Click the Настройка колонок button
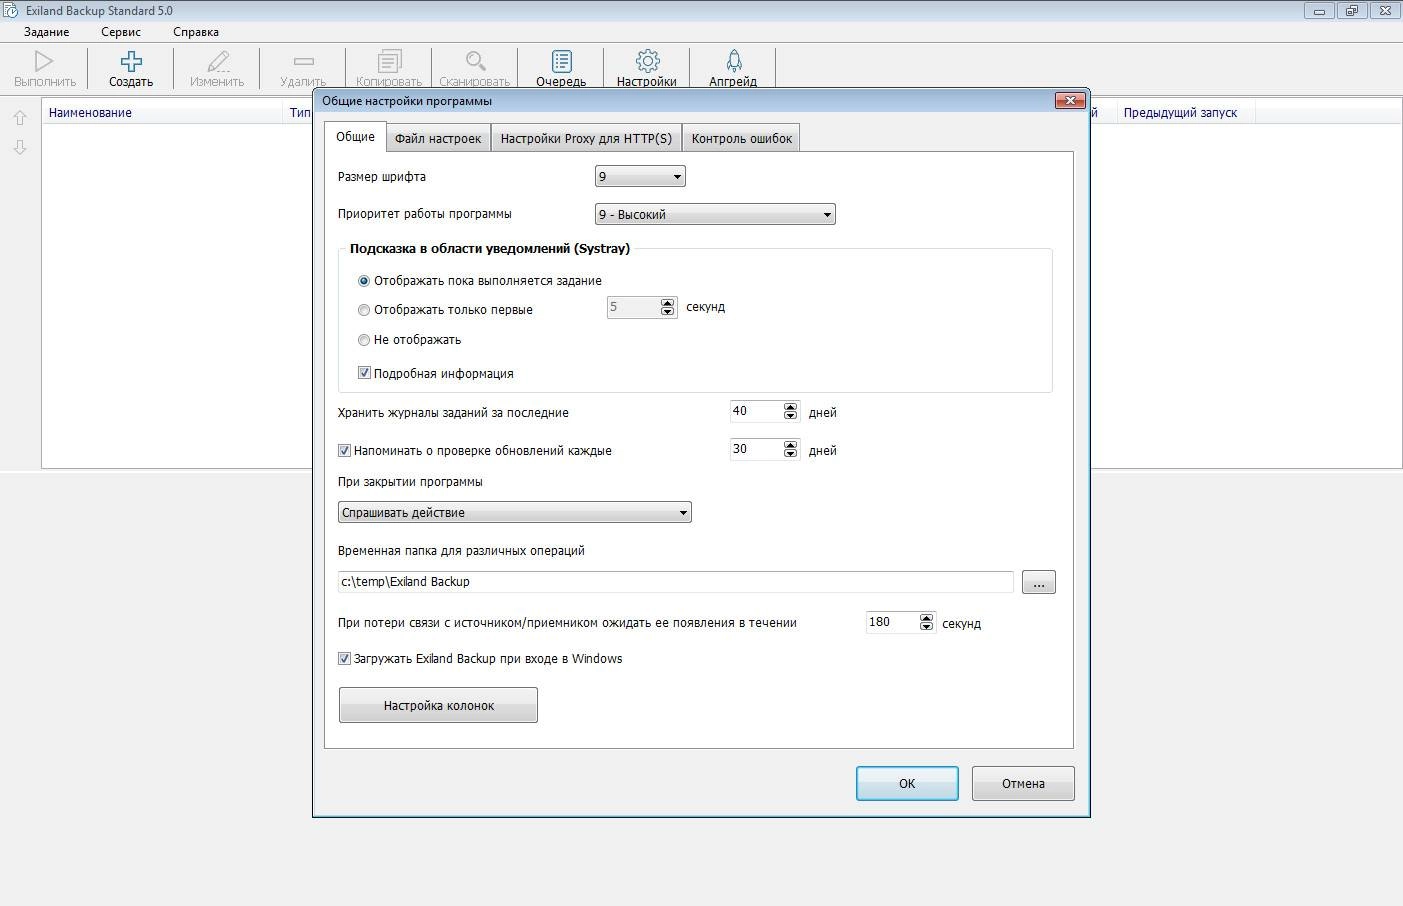Viewport: 1403px width, 906px height. (x=438, y=705)
